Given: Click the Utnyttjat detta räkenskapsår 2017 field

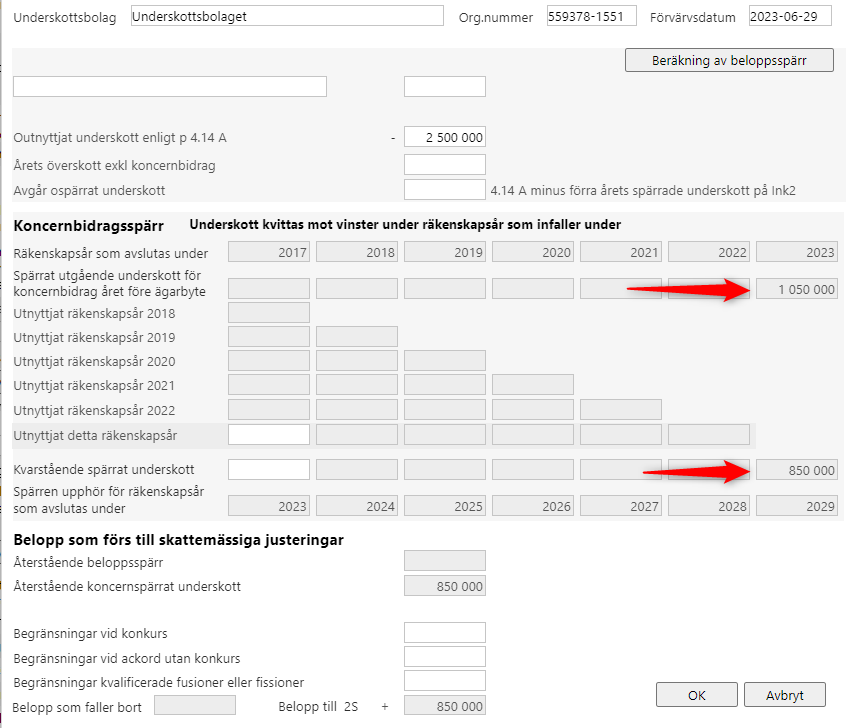Looking at the screenshot, I should [x=269, y=435].
